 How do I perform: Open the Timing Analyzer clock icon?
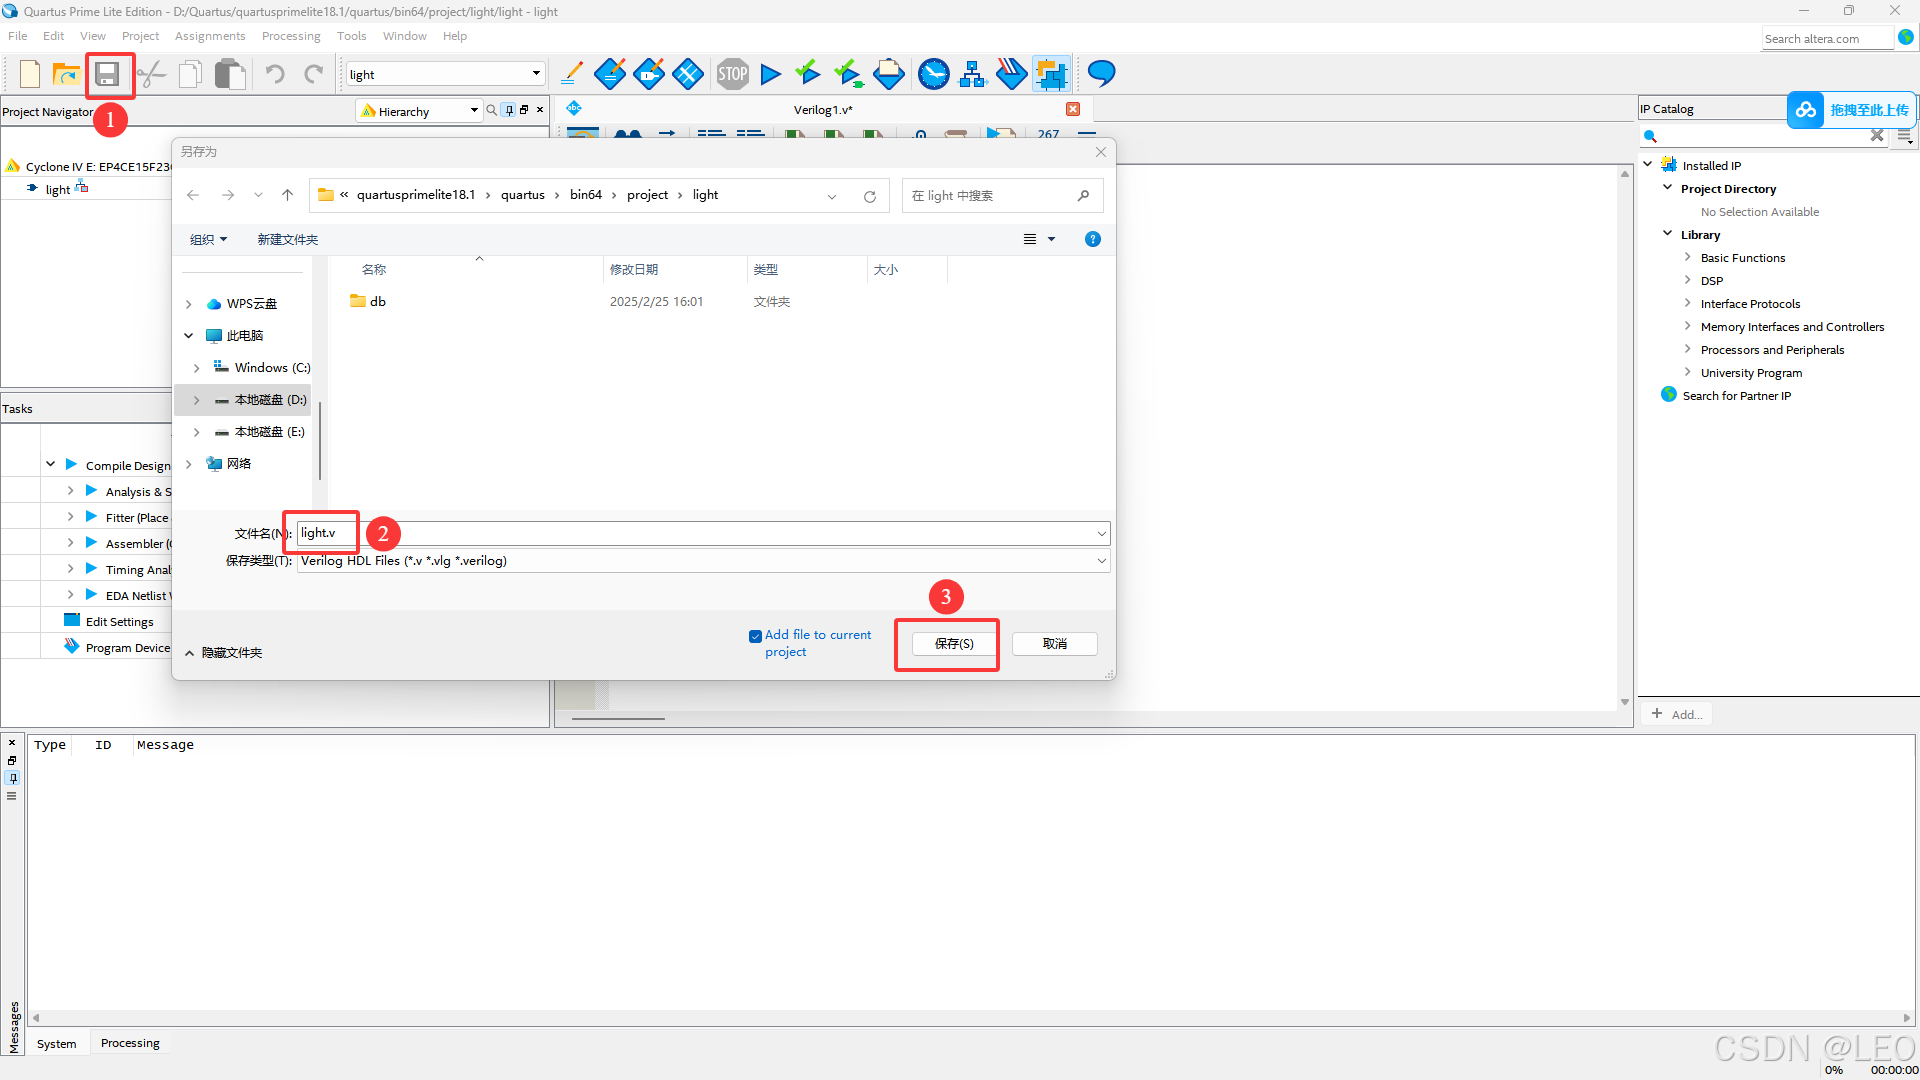click(x=933, y=74)
